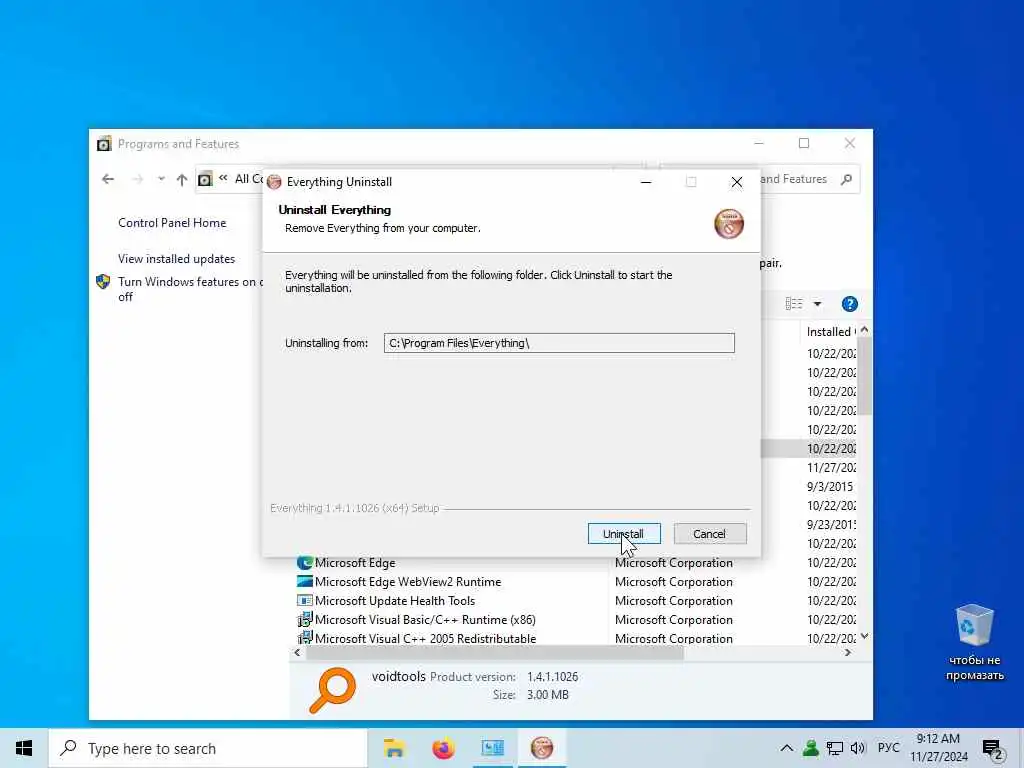Click the 9/3/2015 installed date cell

(829, 487)
